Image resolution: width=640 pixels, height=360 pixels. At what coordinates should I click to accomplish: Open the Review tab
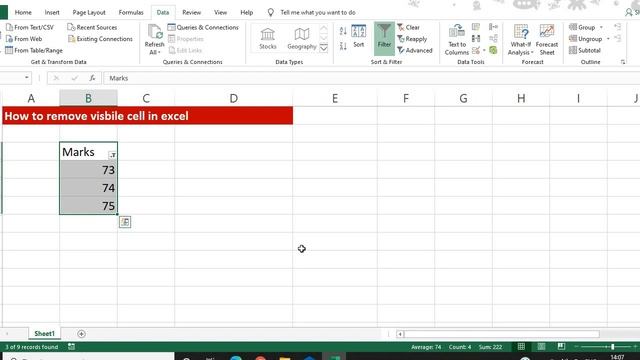[191, 12]
